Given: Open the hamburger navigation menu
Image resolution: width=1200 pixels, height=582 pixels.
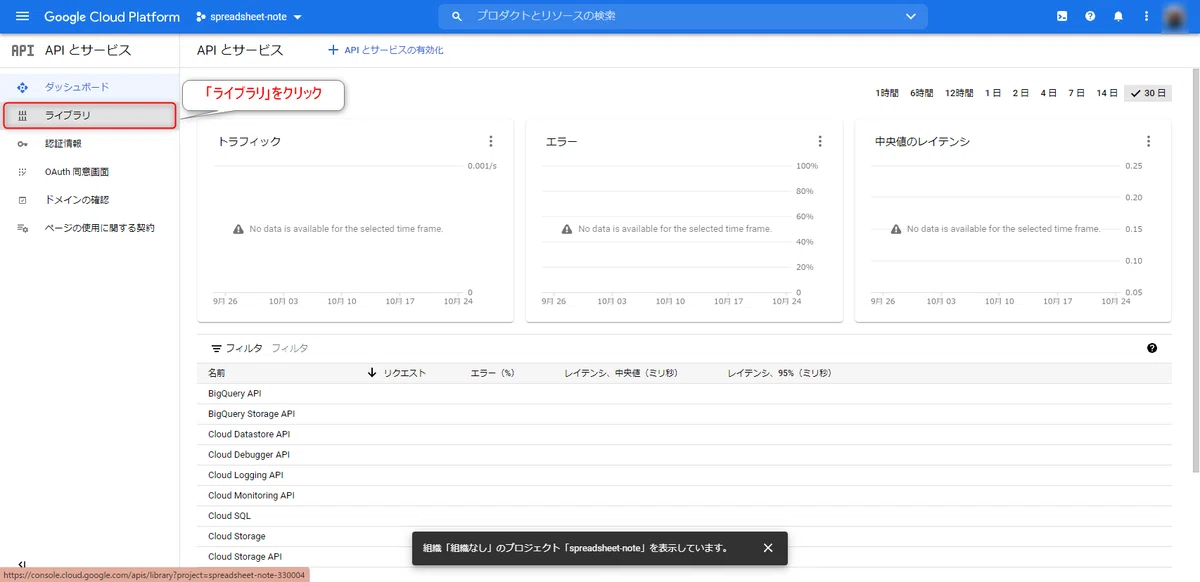Looking at the screenshot, I should [x=22, y=17].
